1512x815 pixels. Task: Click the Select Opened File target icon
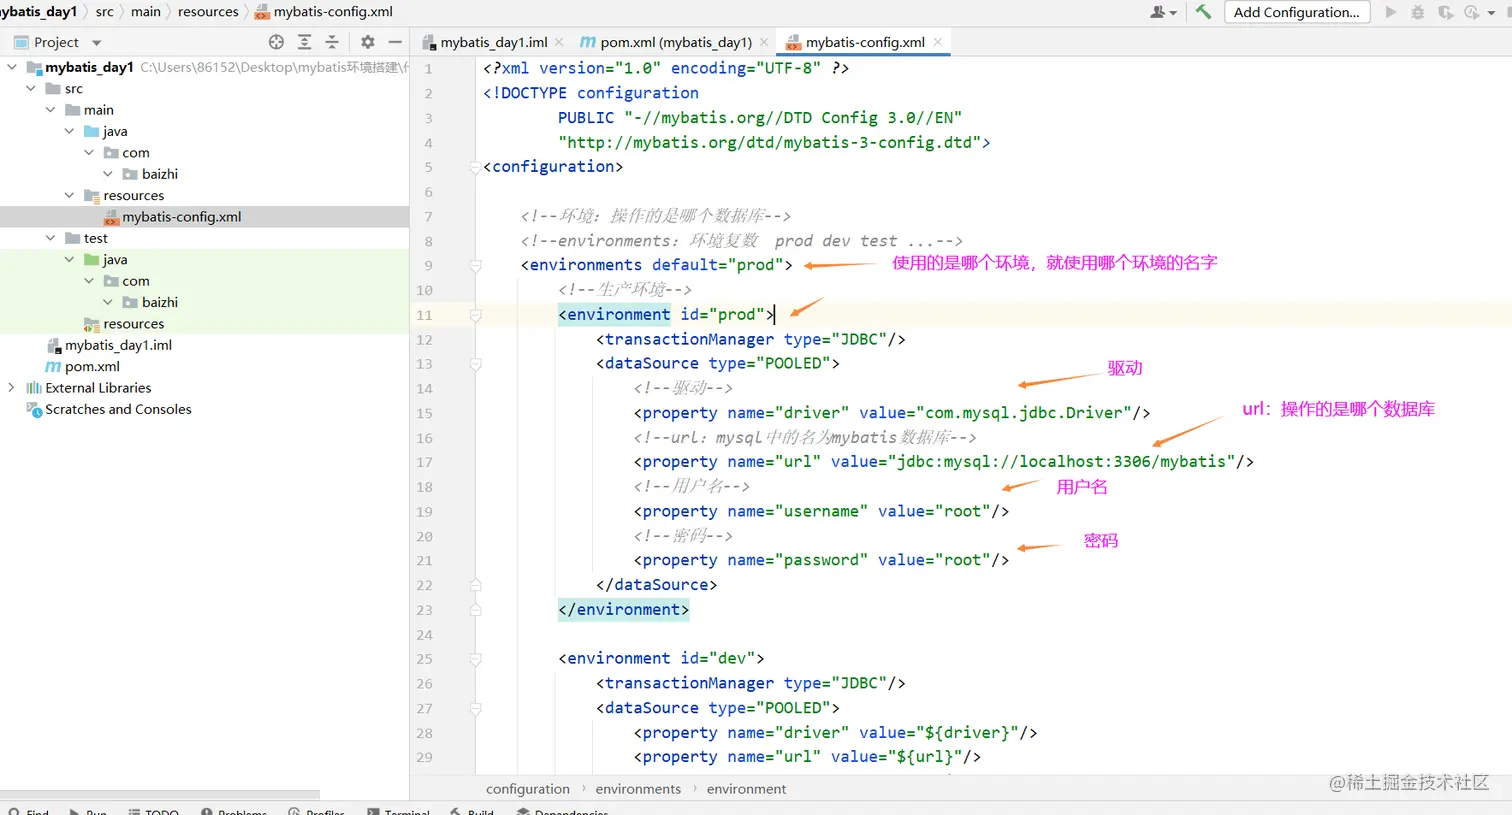click(x=276, y=42)
